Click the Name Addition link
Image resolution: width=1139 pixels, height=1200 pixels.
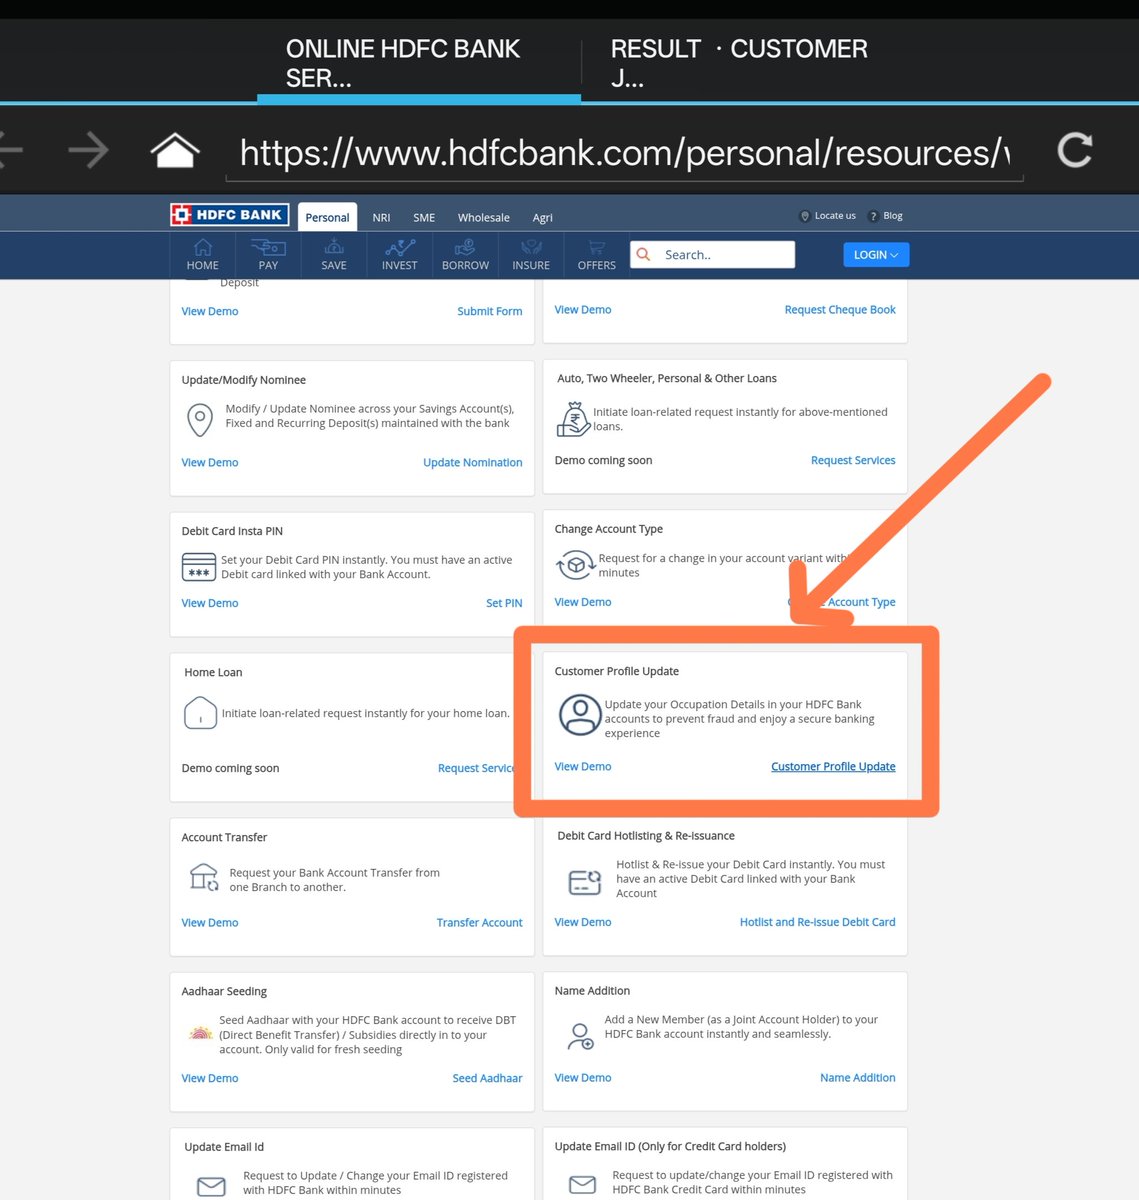(857, 1078)
